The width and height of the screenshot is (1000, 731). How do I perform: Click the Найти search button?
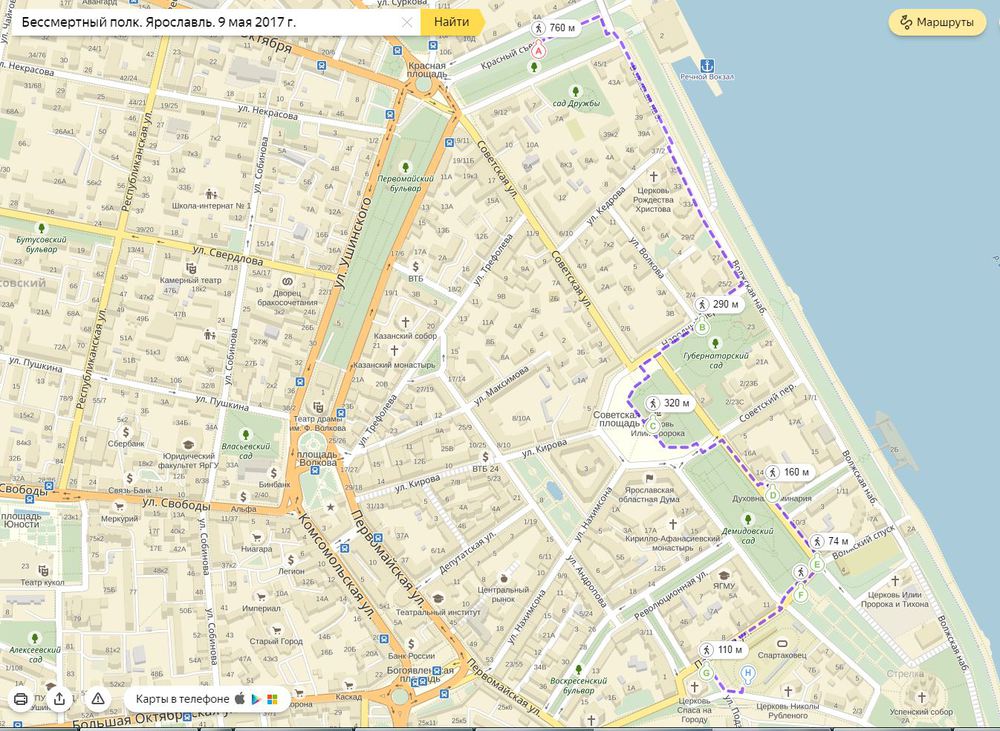coord(452,22)
